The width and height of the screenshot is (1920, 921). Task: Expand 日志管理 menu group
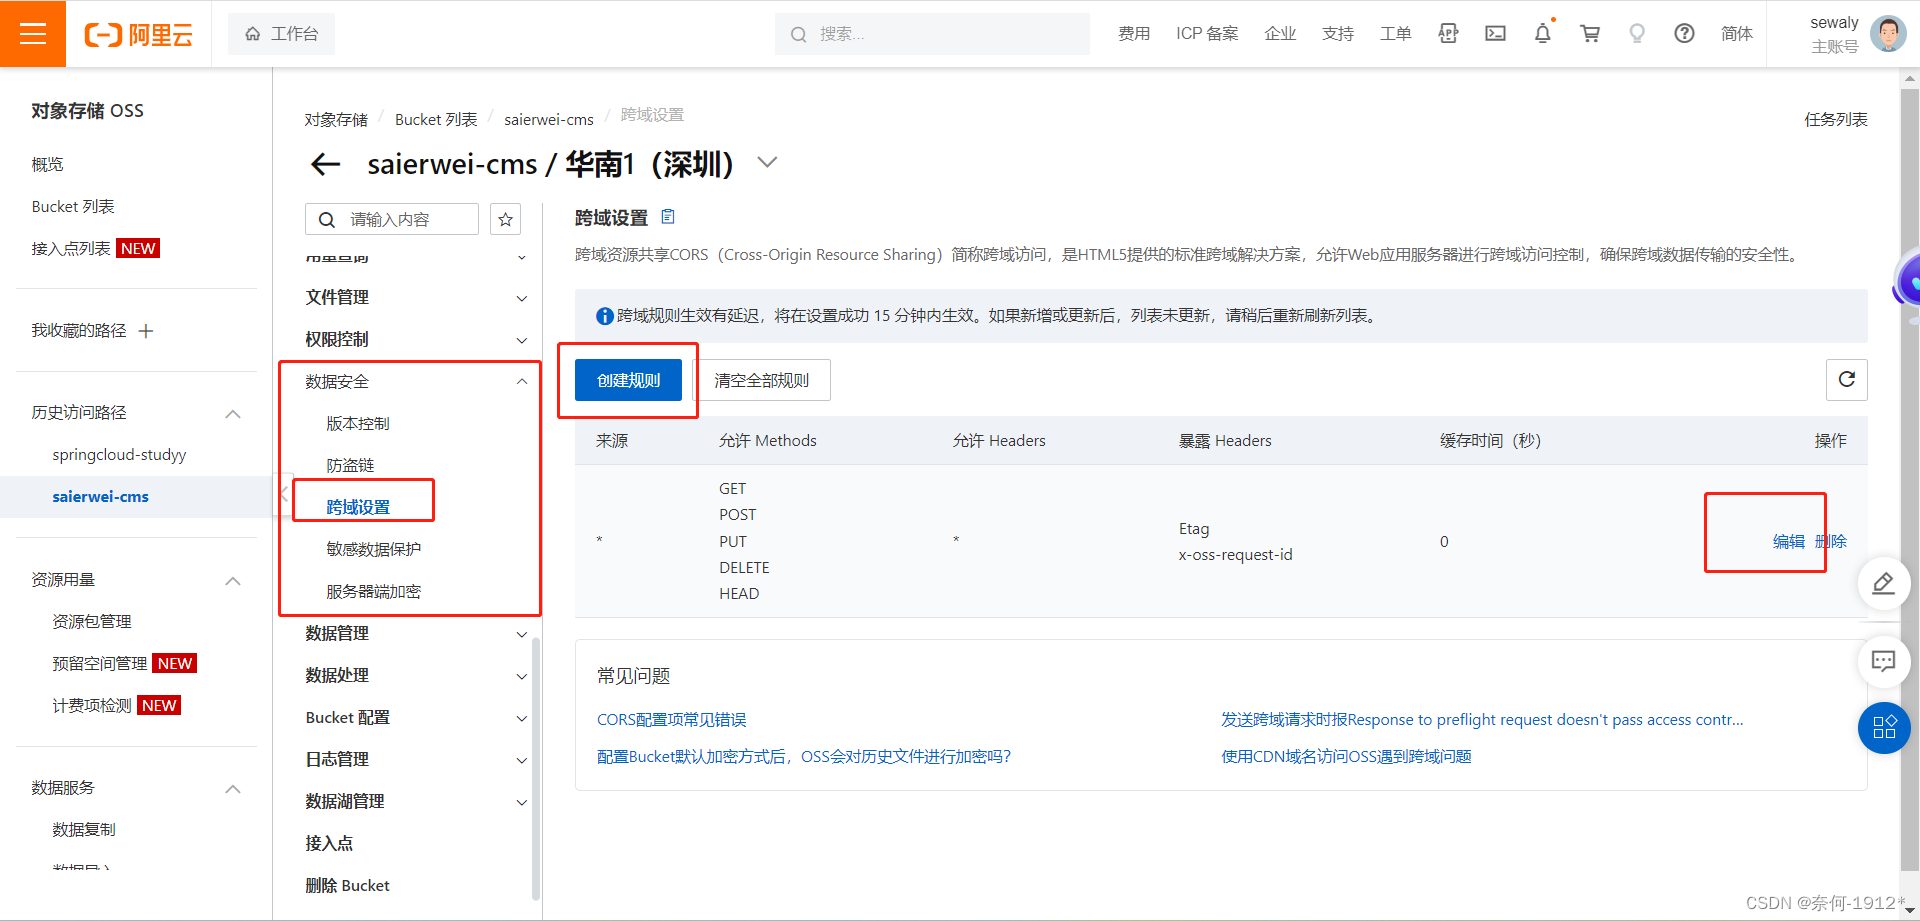(x=416, y=760)
